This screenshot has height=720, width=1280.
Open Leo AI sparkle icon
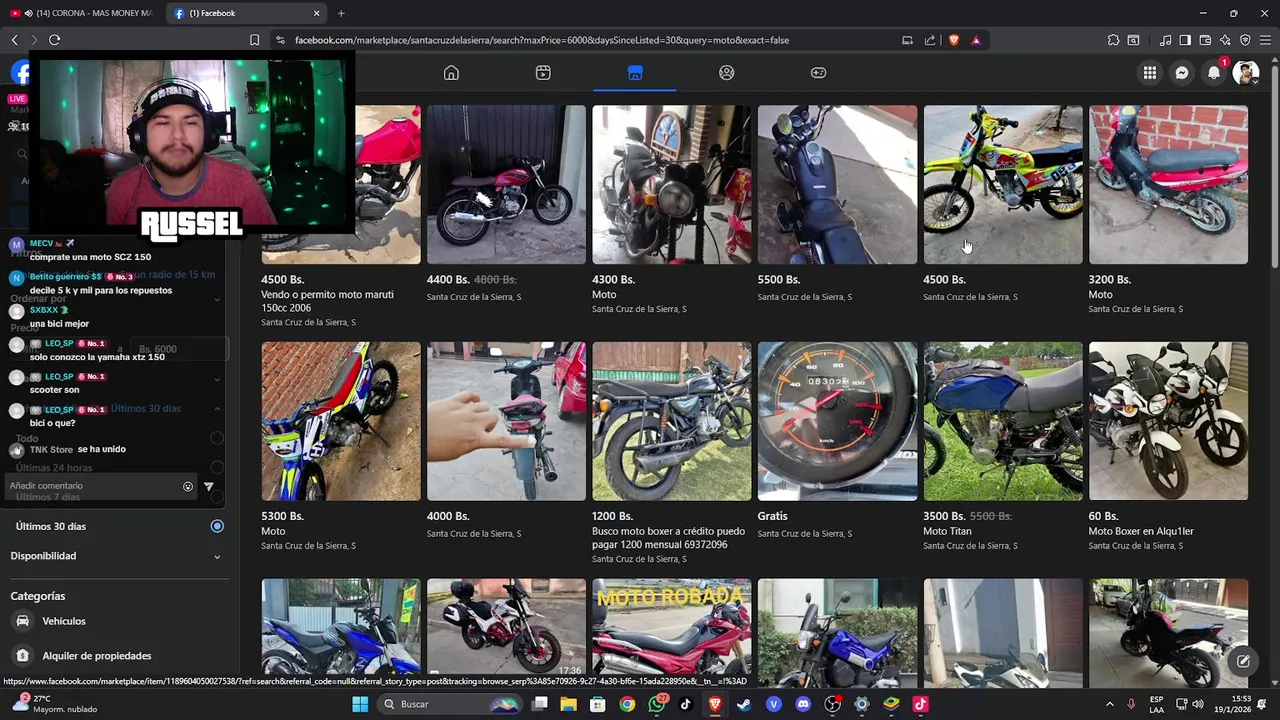1225,40
